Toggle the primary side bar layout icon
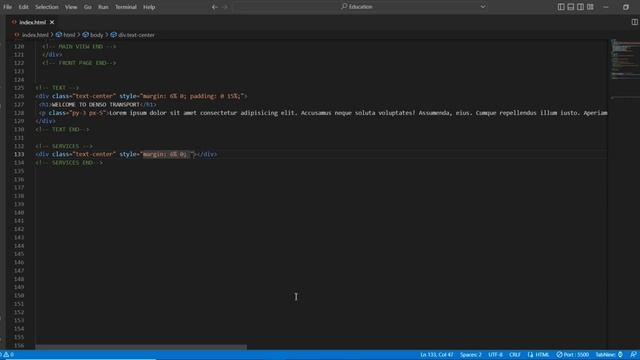The width and height of the screenshot is (640, 360). [561, 7]
